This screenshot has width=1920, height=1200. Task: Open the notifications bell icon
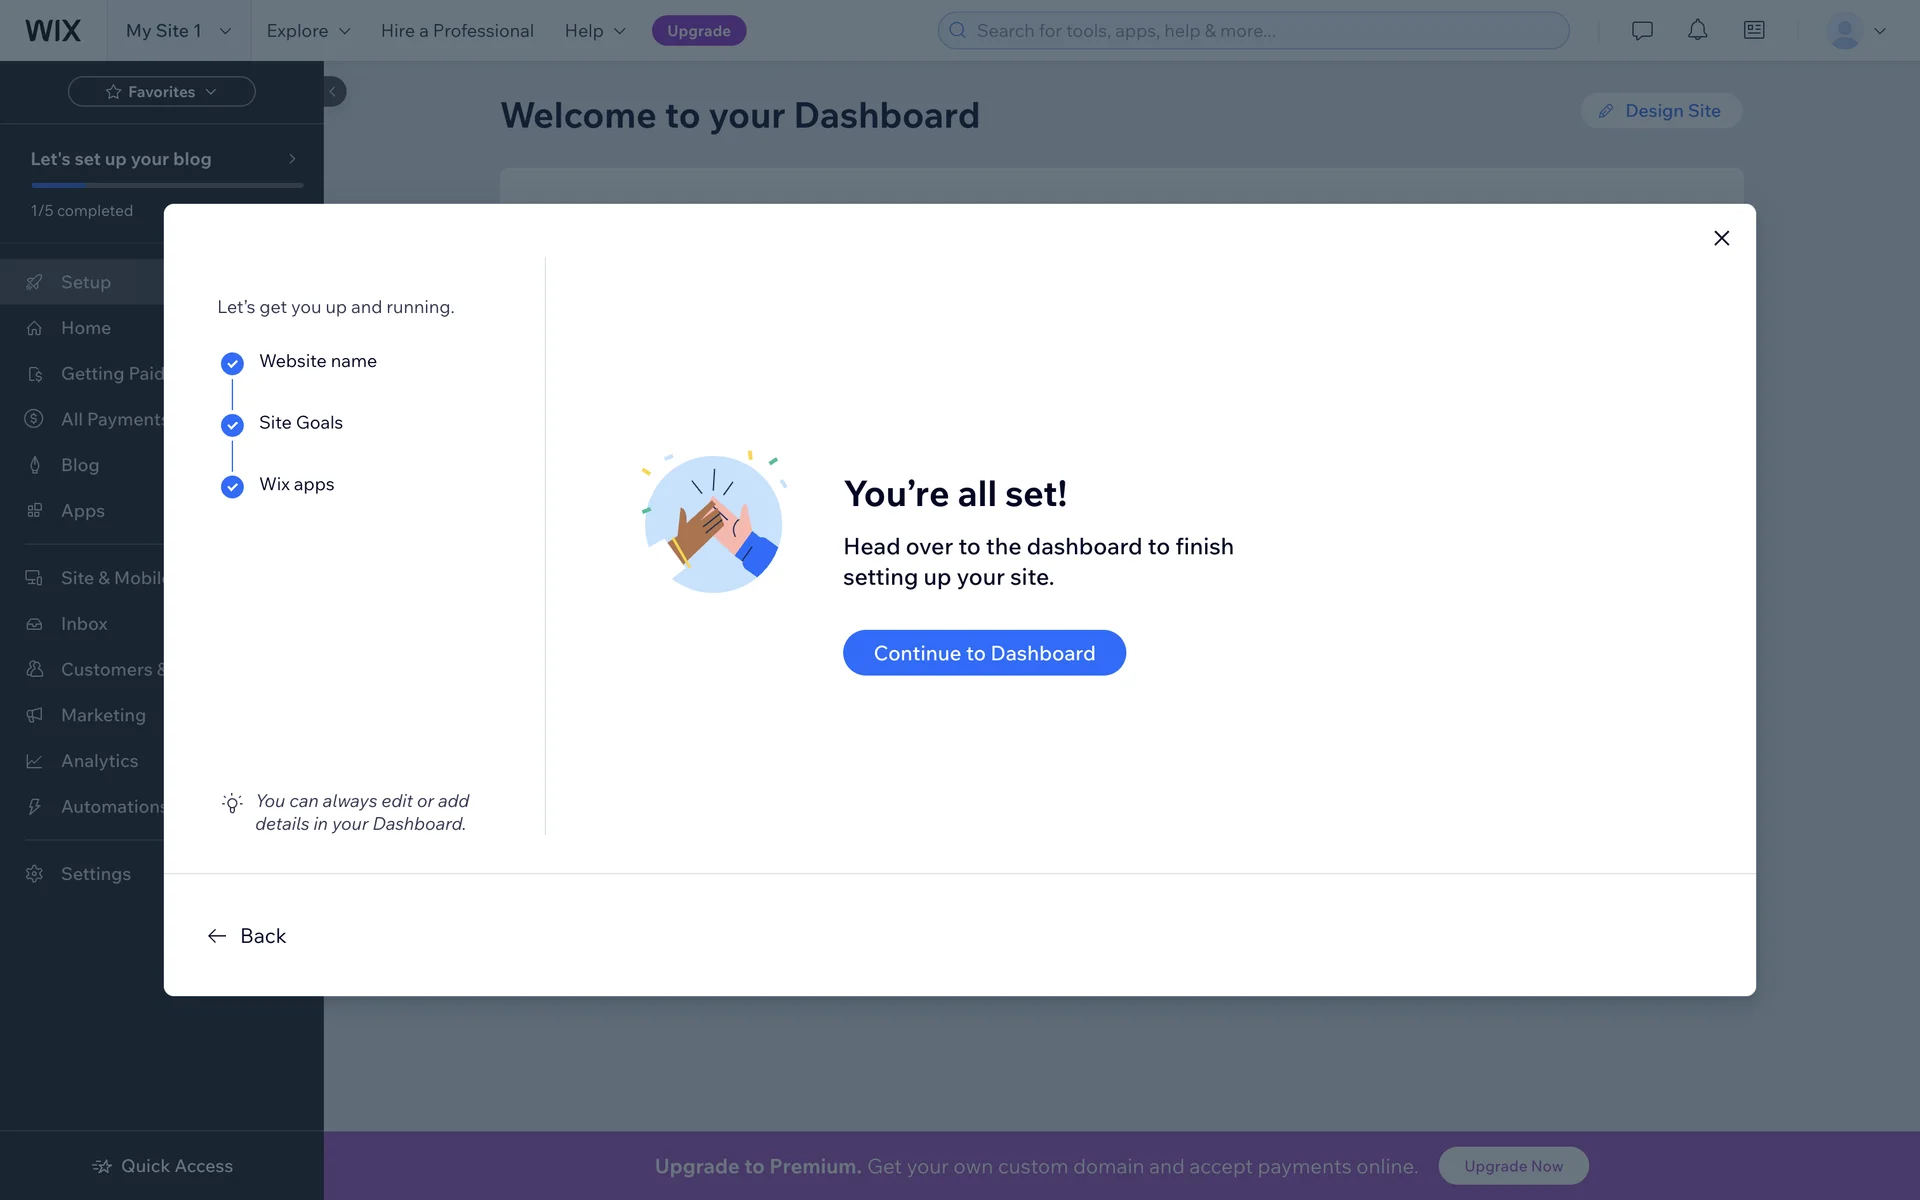(1697, 30)
